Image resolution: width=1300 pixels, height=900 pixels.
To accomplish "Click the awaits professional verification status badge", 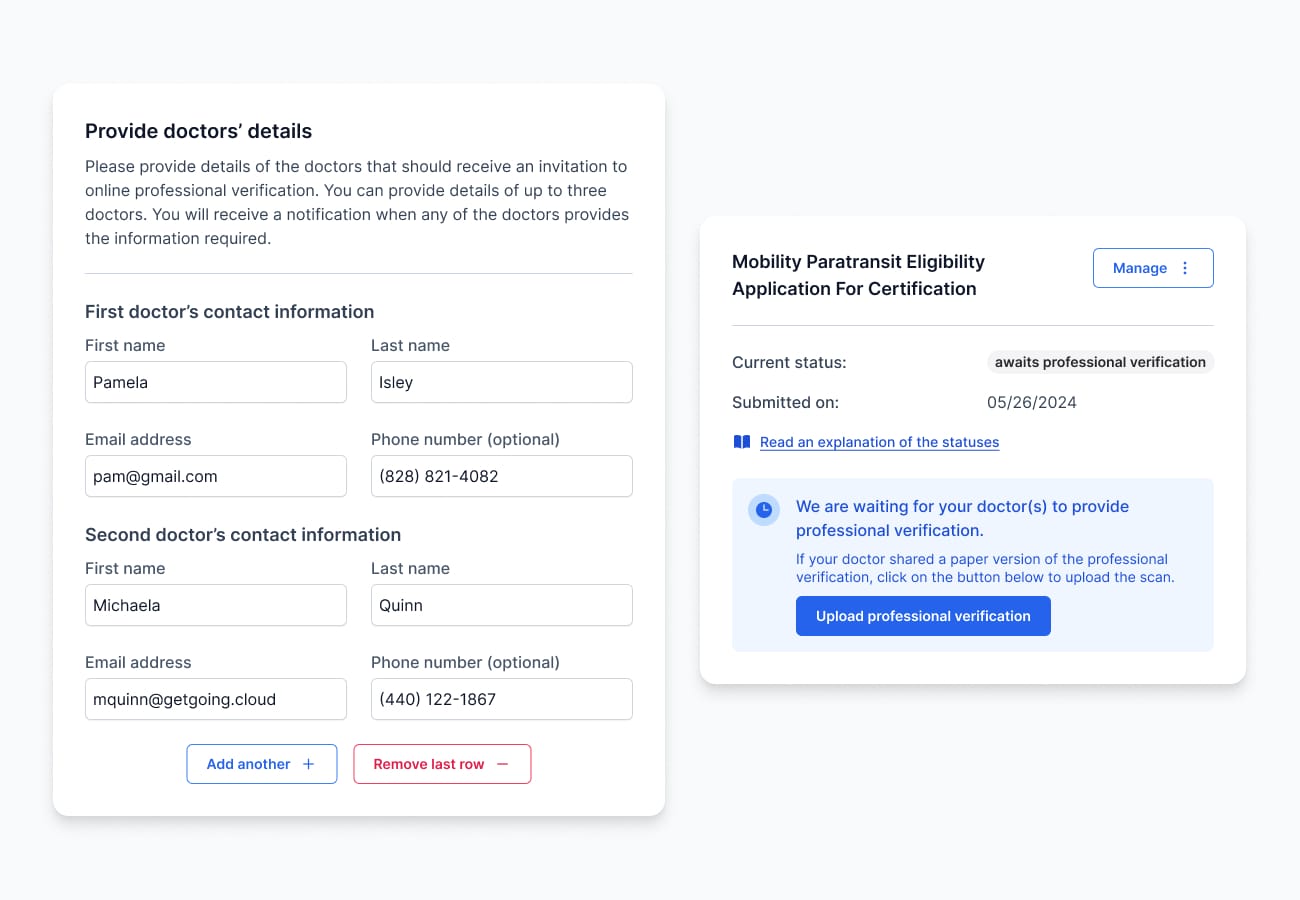I will pos(1100,362).
